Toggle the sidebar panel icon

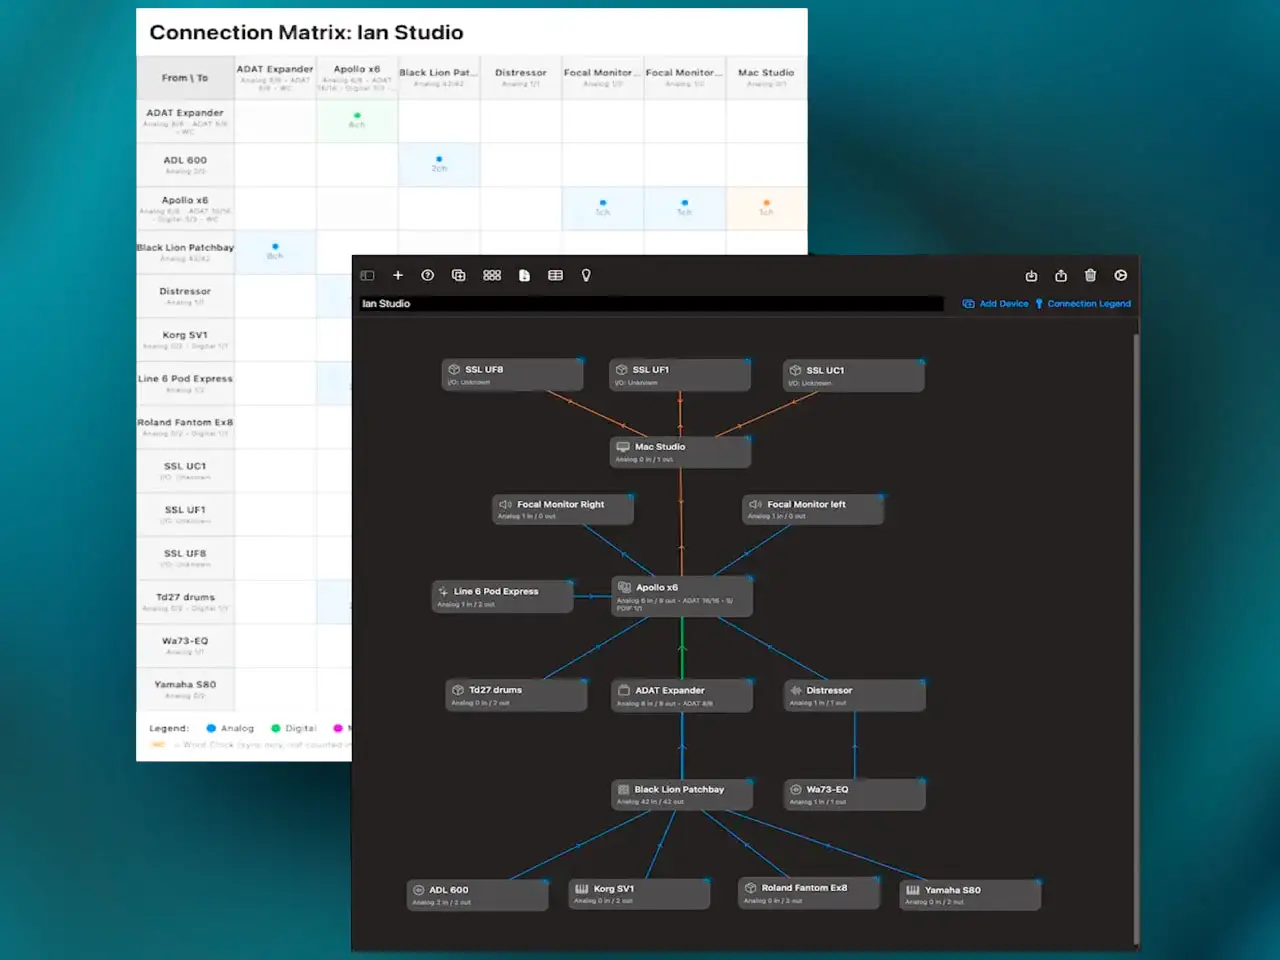click(x=367, y=275)
